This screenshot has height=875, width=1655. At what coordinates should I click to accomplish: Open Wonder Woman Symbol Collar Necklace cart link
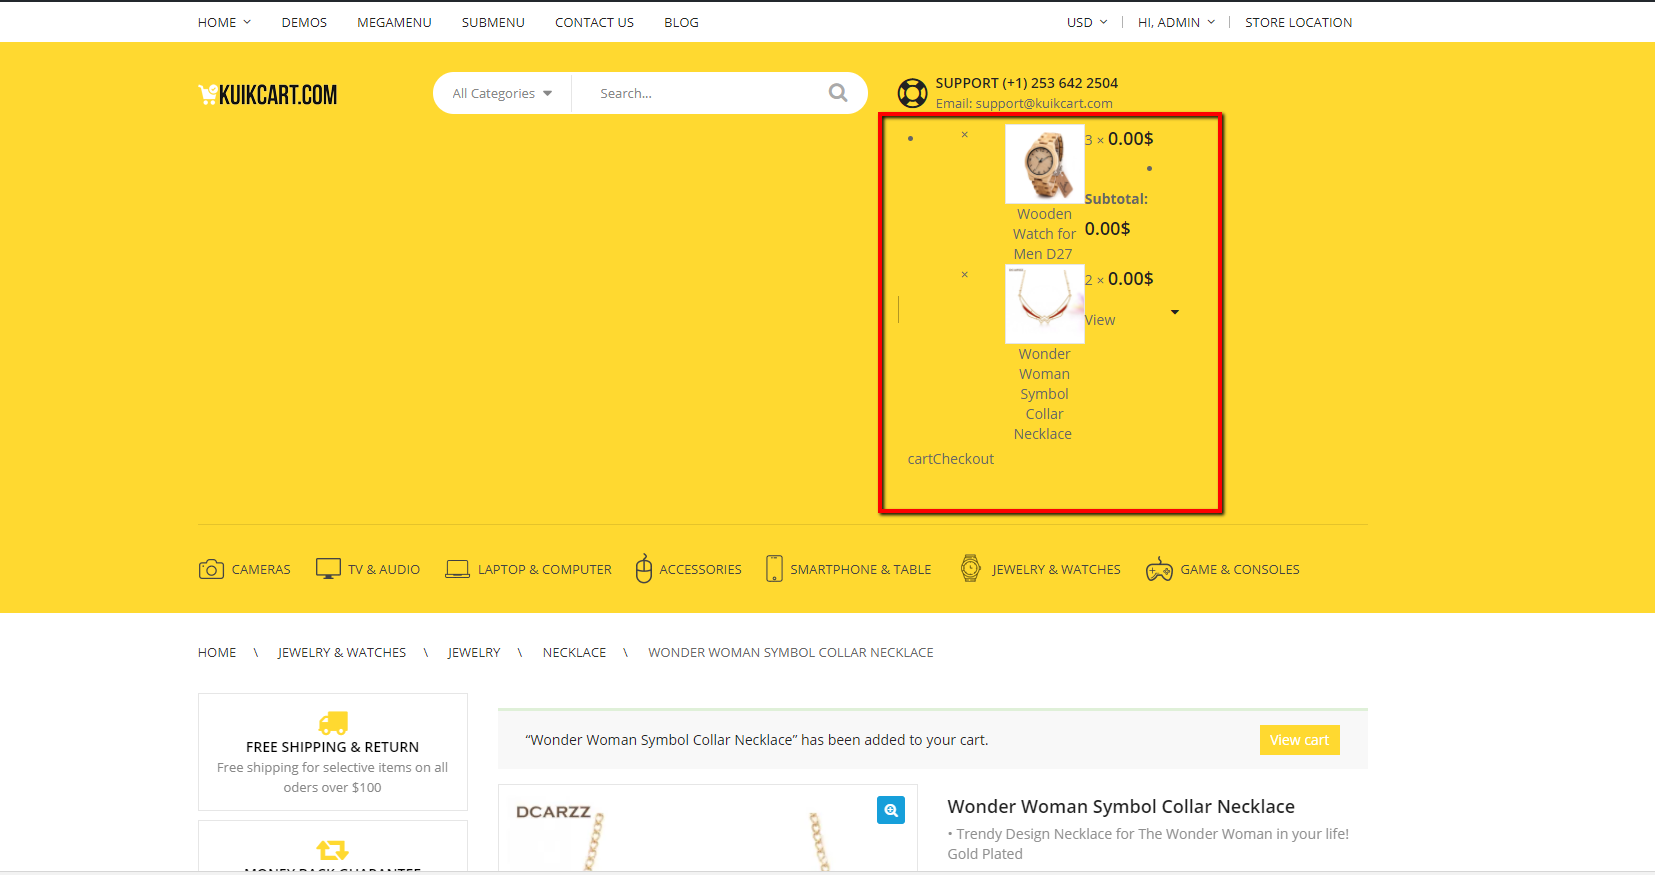1044,394
